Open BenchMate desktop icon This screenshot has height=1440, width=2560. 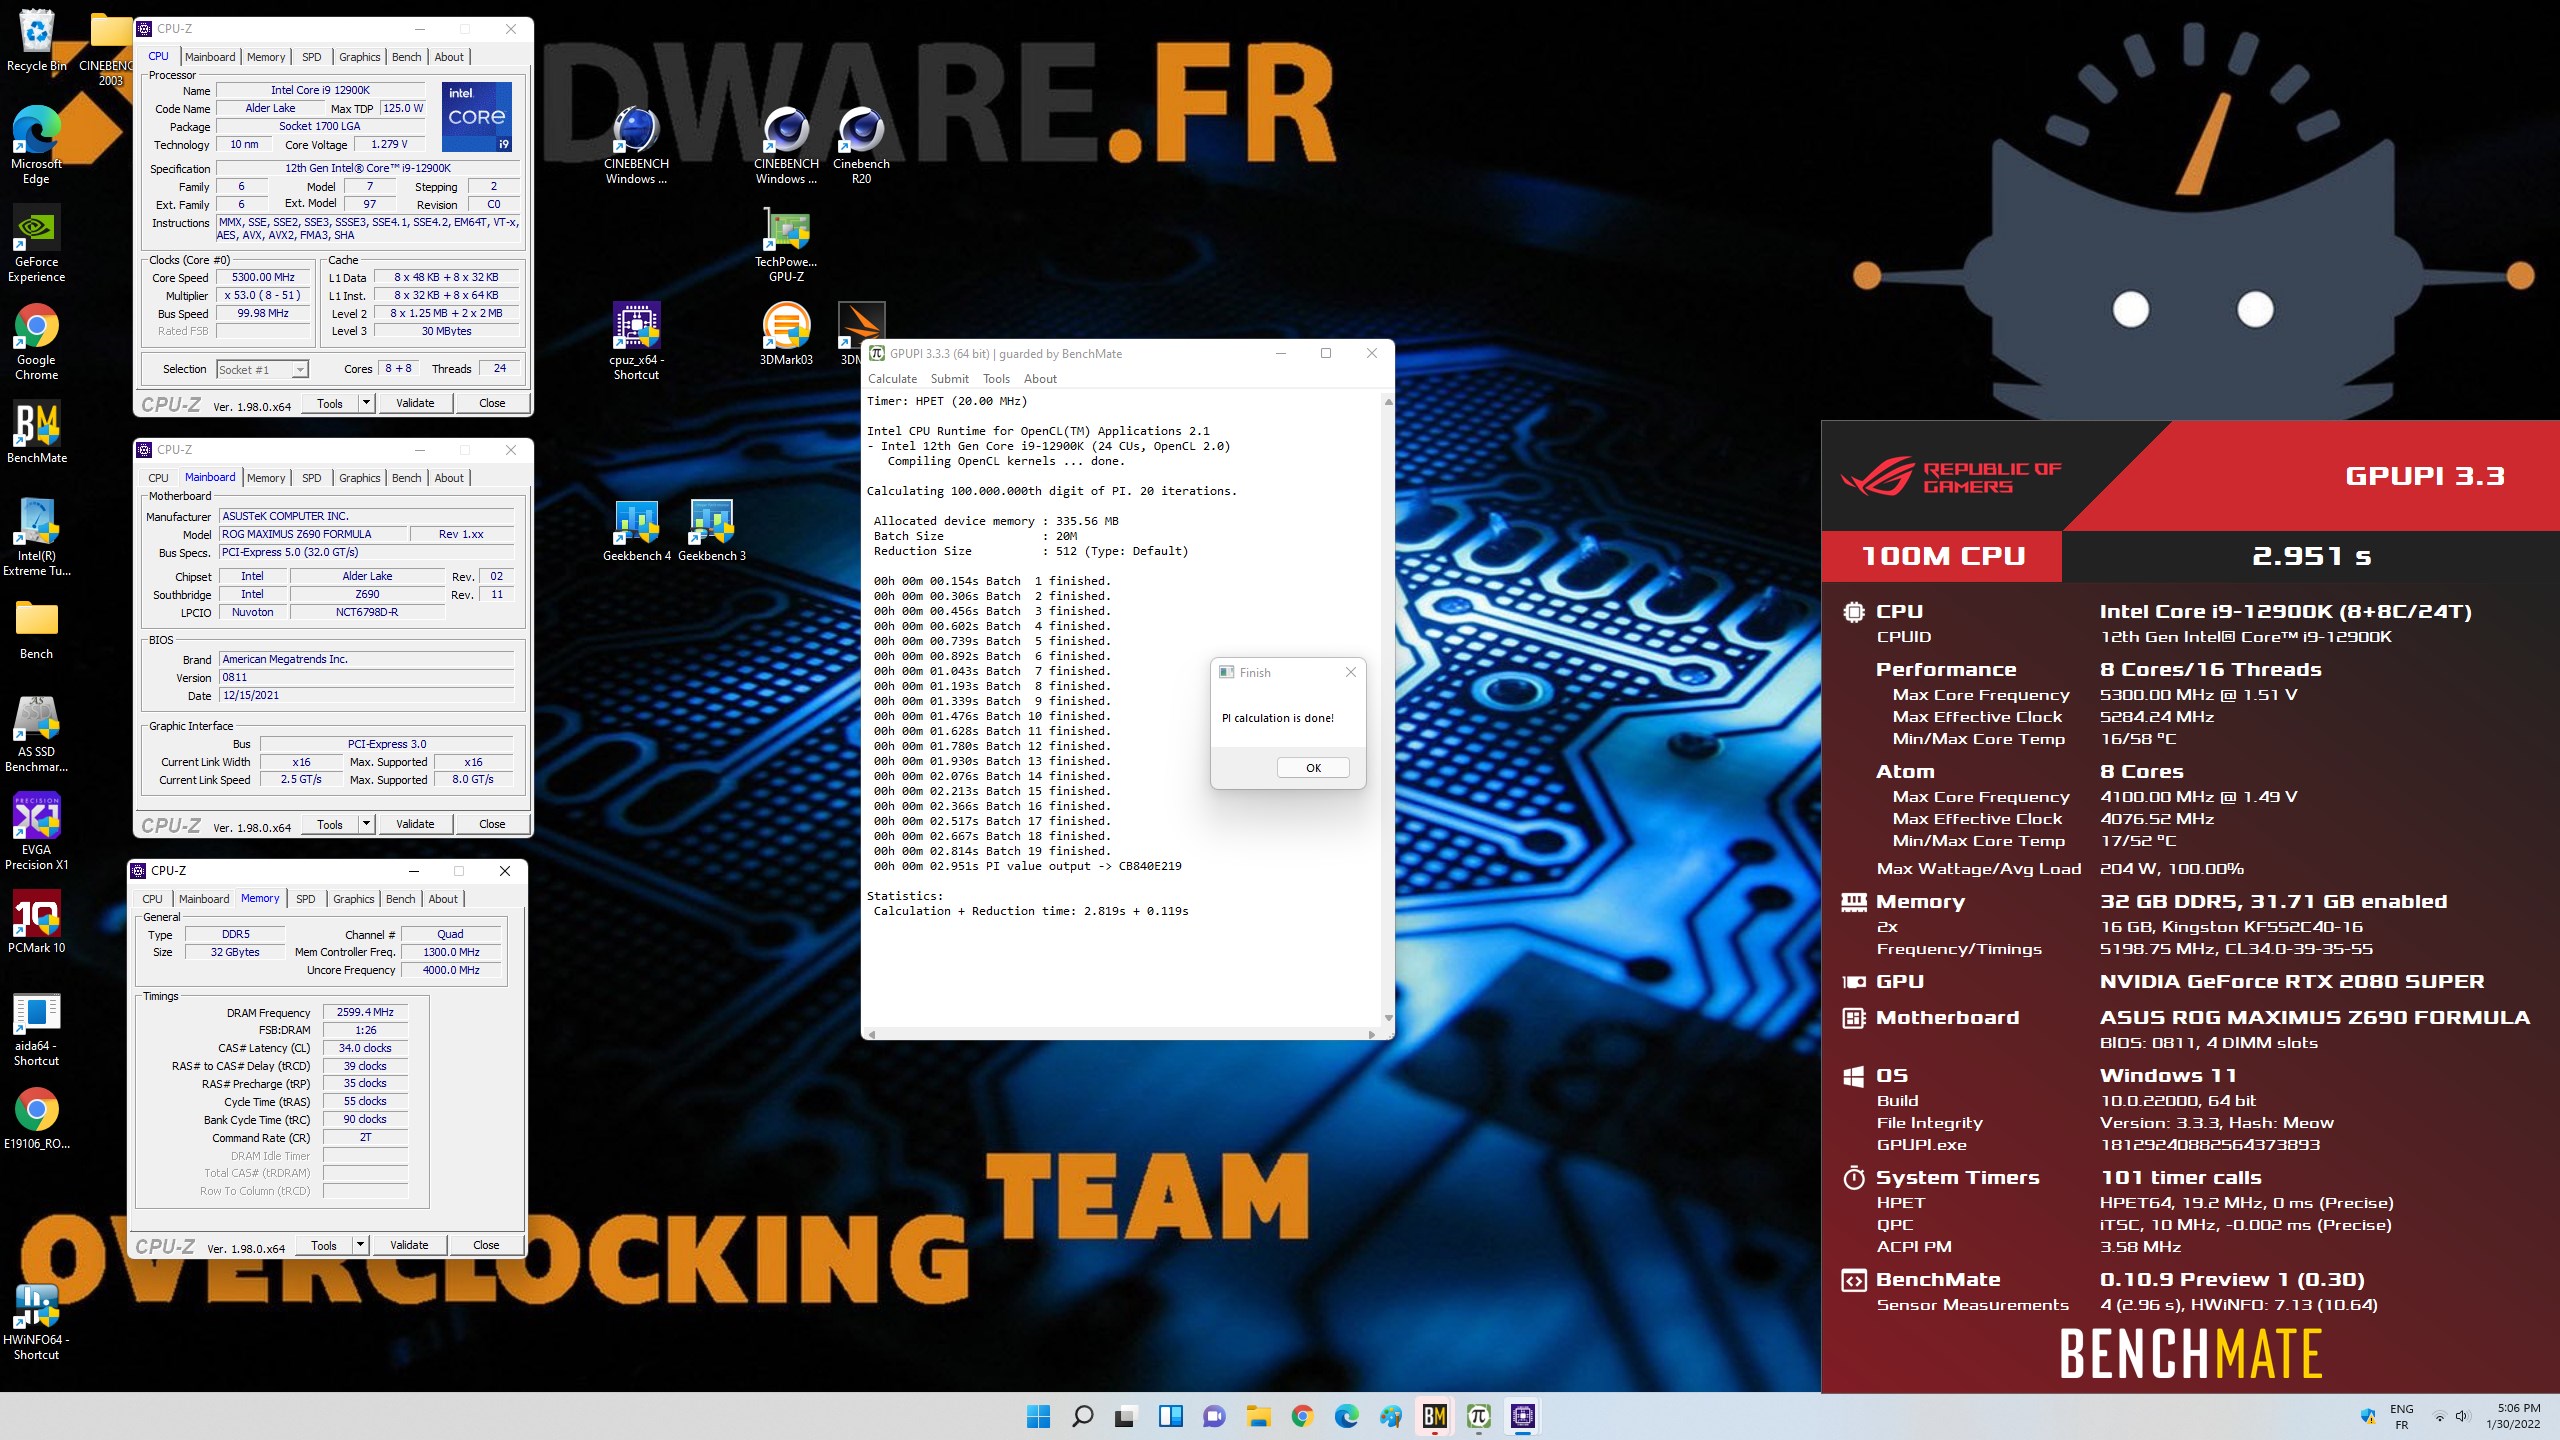pos(36,432)
